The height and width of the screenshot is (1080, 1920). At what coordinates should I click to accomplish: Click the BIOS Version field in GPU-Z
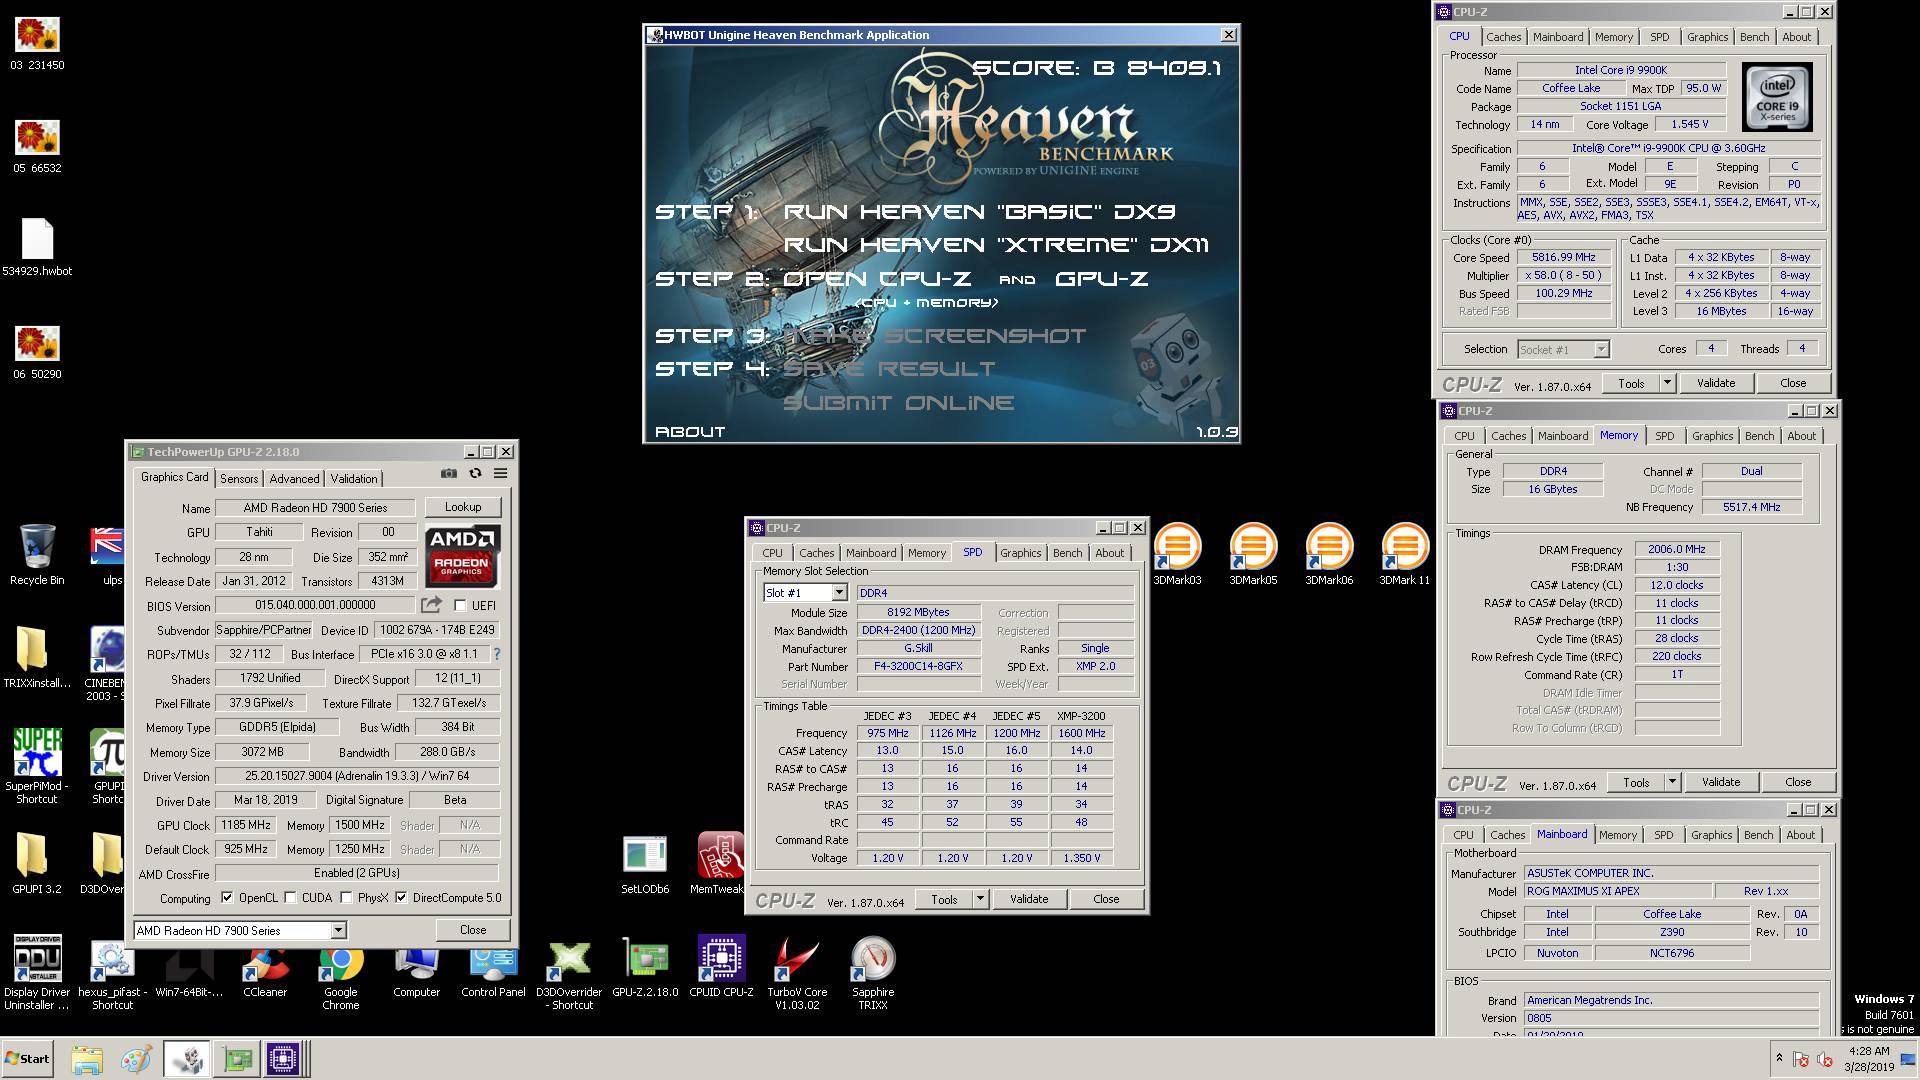[315, 605]
